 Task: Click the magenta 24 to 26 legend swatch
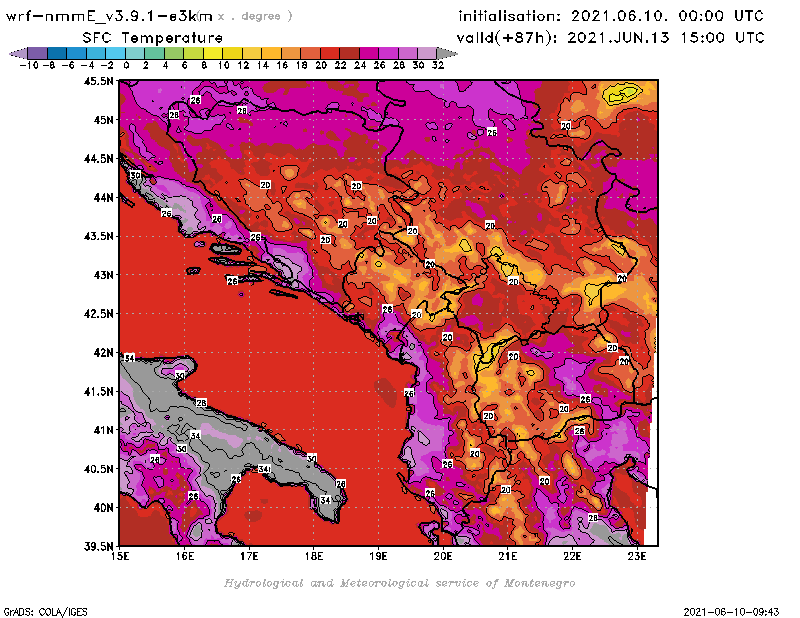(x=369, y=53)
